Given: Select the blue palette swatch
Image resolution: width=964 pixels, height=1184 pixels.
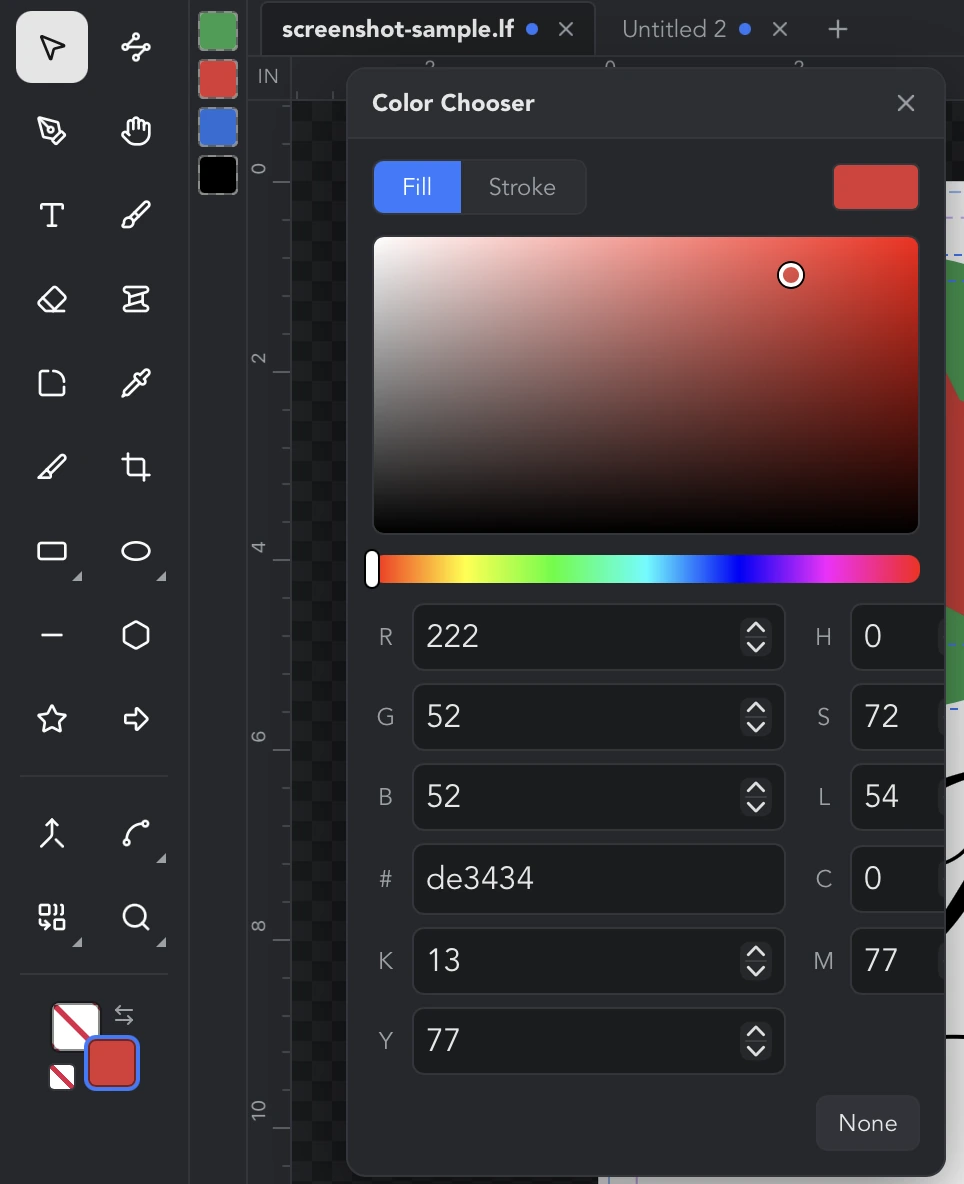Looking at the screenshot, I should click(x=218, y=127).
